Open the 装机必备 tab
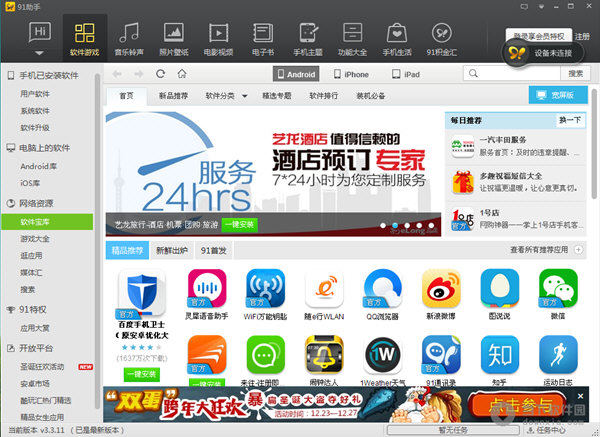 (x=370, y=96)
